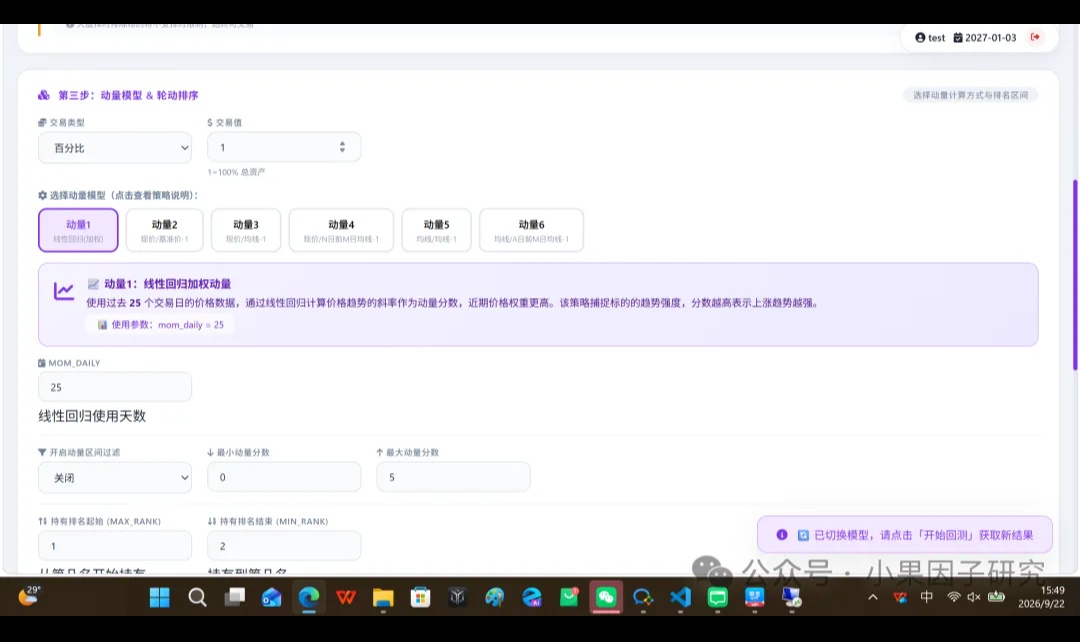
Task: Open Task View on the taskbar
Action: [x=234, y=597]
